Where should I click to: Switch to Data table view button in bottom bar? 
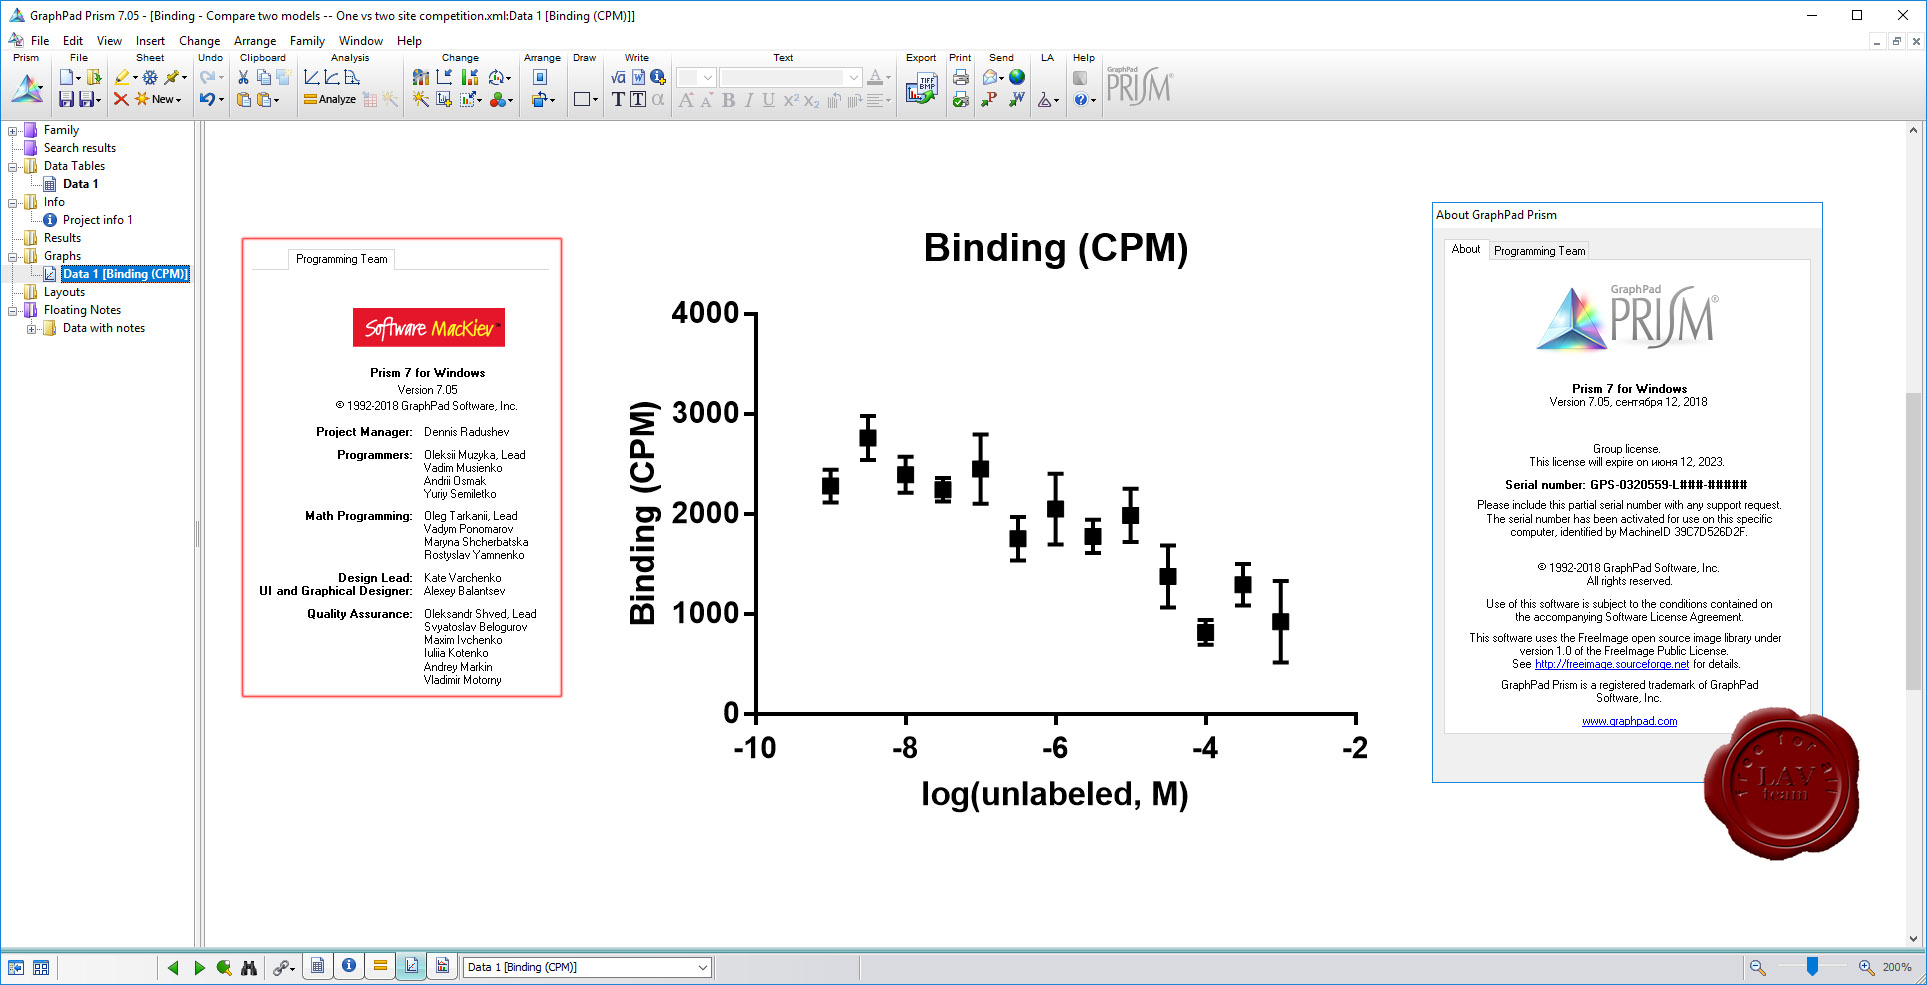317,966
